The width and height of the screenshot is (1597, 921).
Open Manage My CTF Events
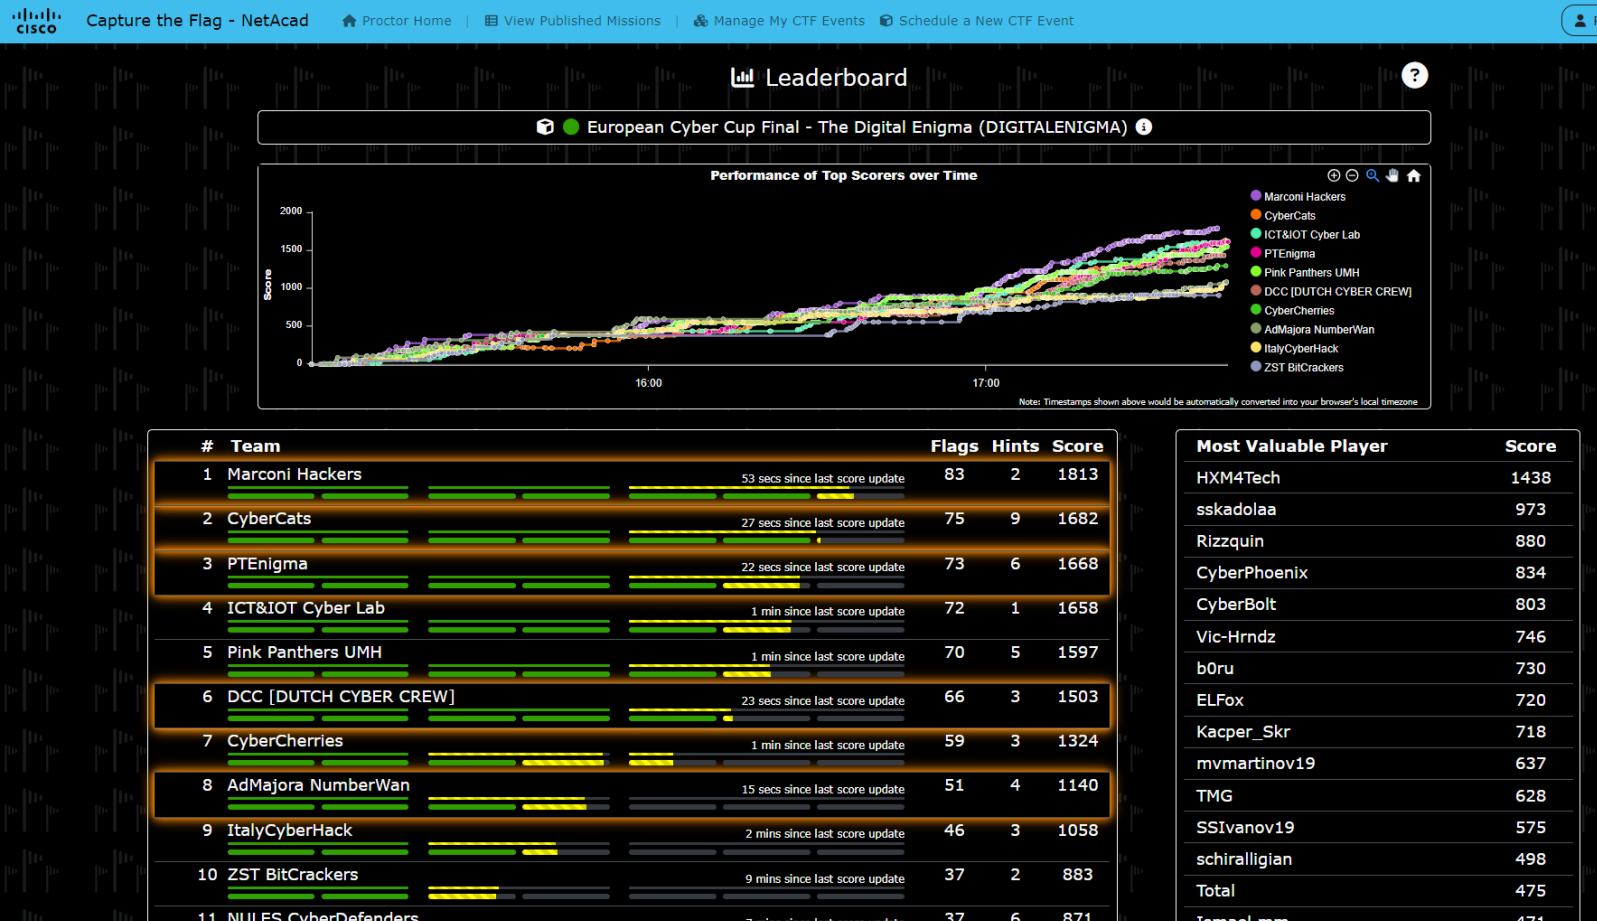pyautogui.click(x=779, y=21)
